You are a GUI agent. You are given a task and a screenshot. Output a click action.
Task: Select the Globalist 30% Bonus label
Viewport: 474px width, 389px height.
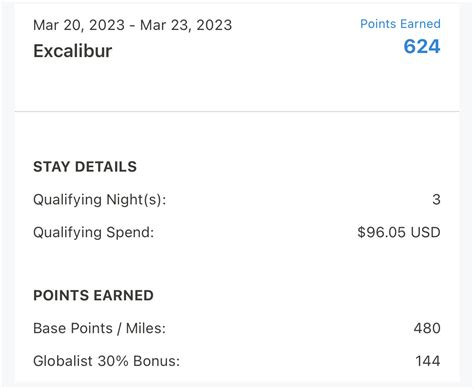pyautogui.click(x=106, y=361)
